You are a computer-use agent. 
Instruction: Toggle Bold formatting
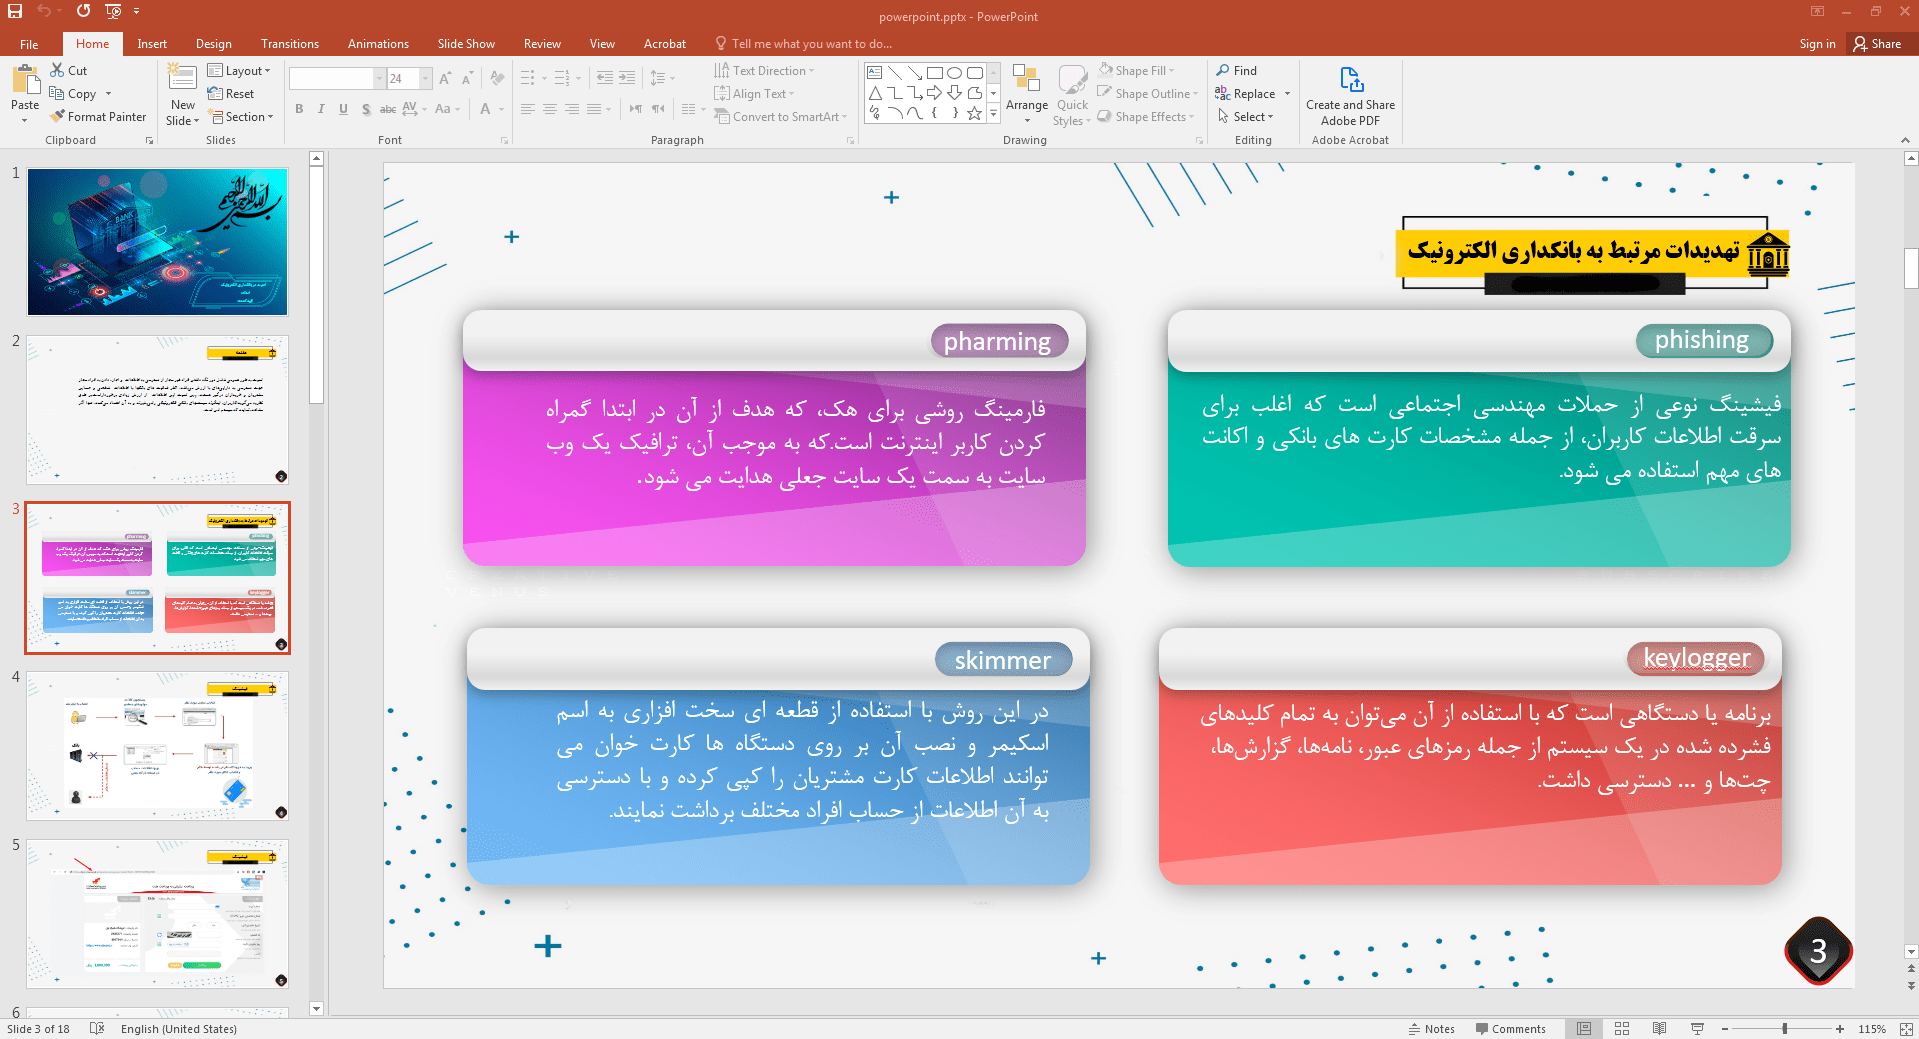pos(299,109)
